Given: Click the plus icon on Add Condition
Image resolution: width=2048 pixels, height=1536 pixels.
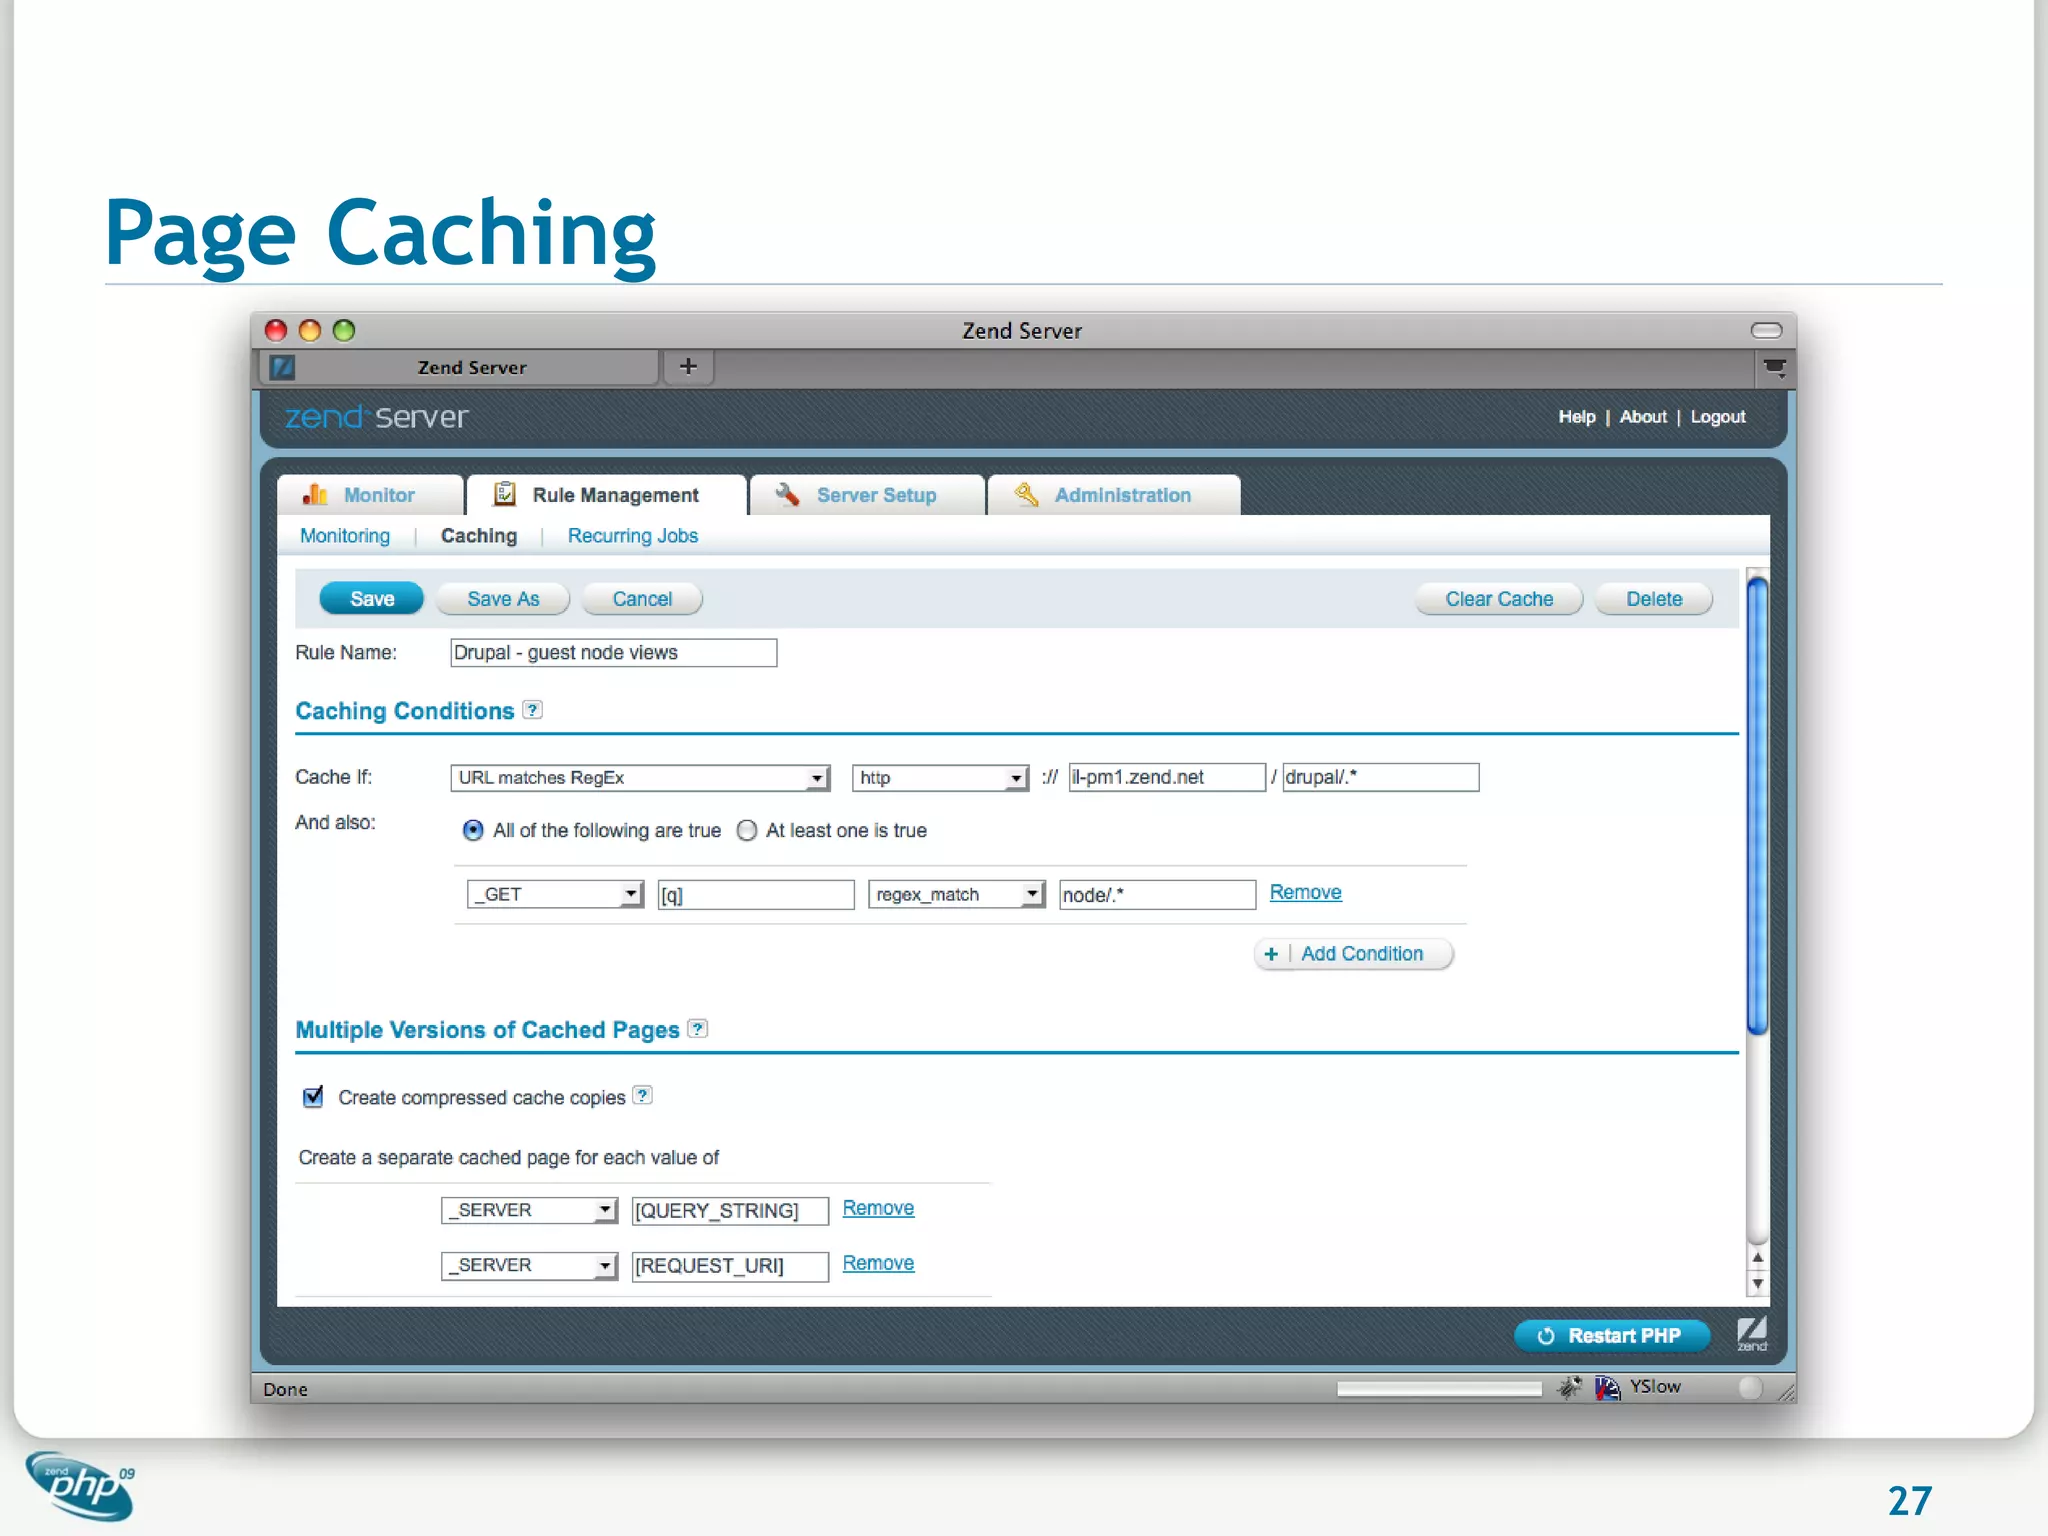Looking at the screenshot, I should 1271,954.
